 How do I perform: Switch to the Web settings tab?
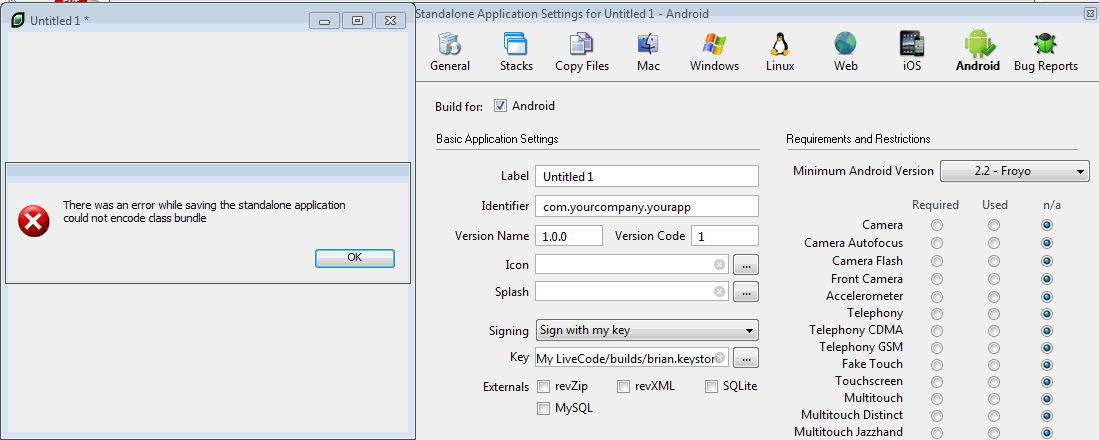tap(846, 52)
